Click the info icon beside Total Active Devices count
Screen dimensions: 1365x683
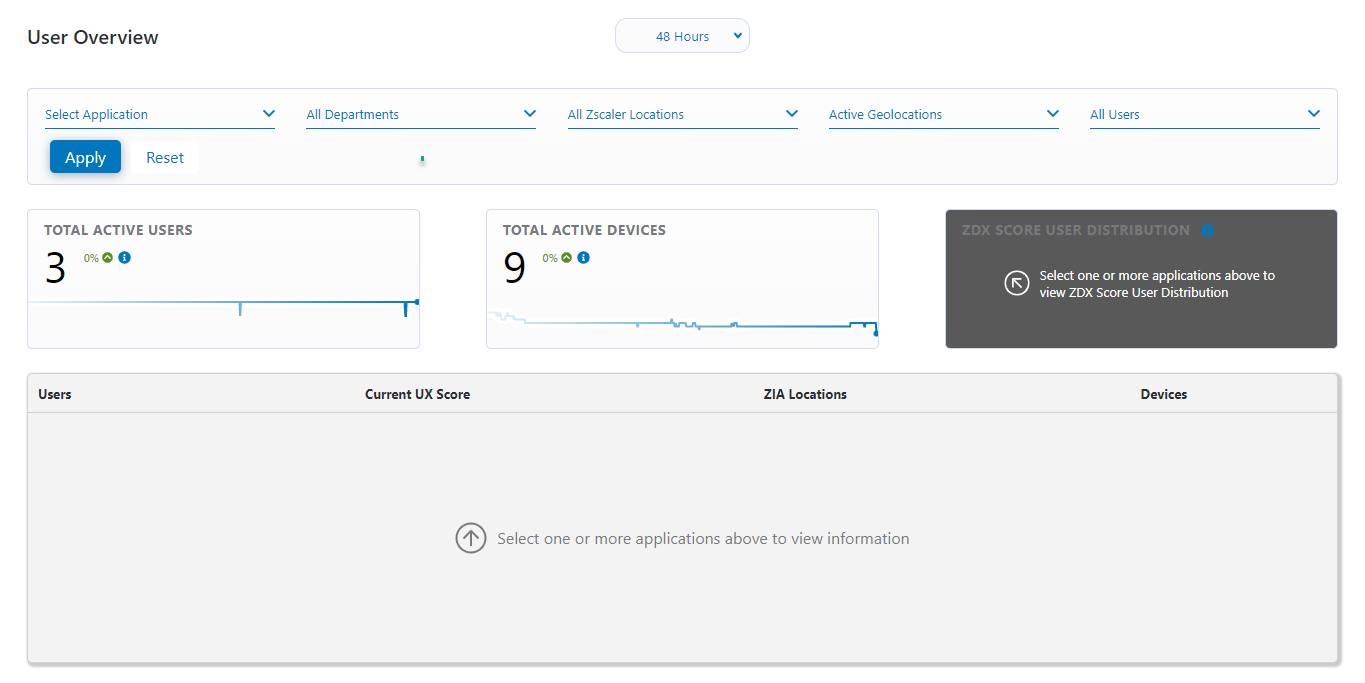tap(583, 257)
